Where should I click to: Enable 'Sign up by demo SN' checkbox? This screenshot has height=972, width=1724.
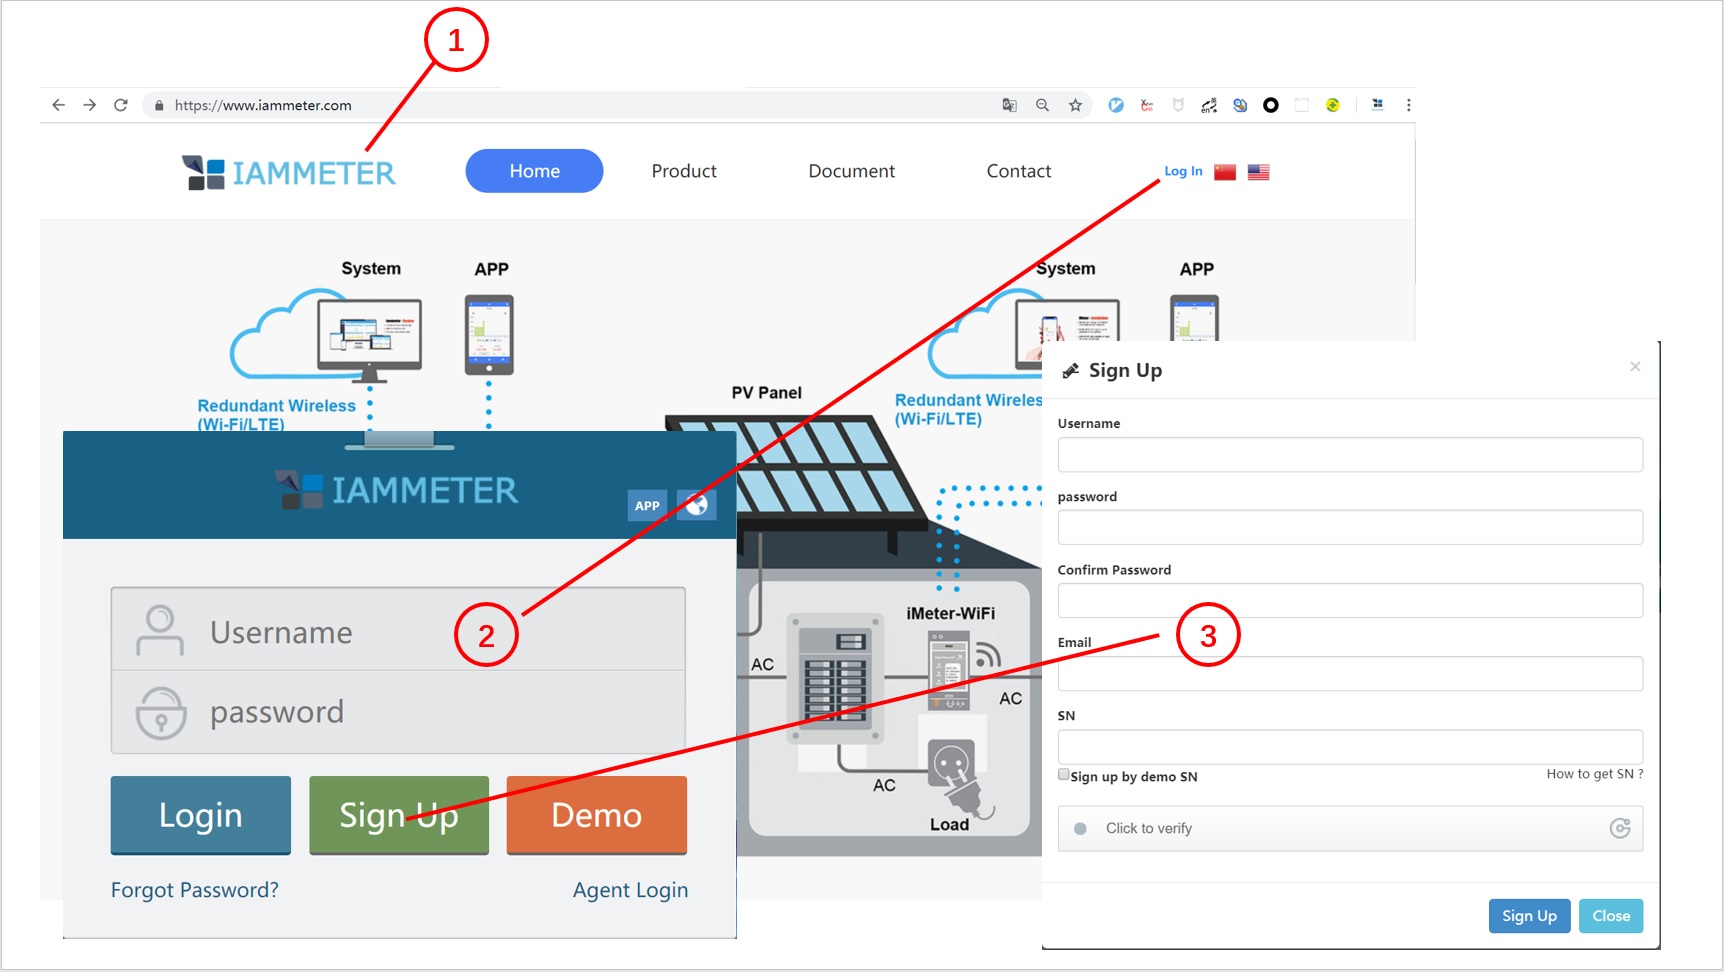click(x=1064, y=775)
